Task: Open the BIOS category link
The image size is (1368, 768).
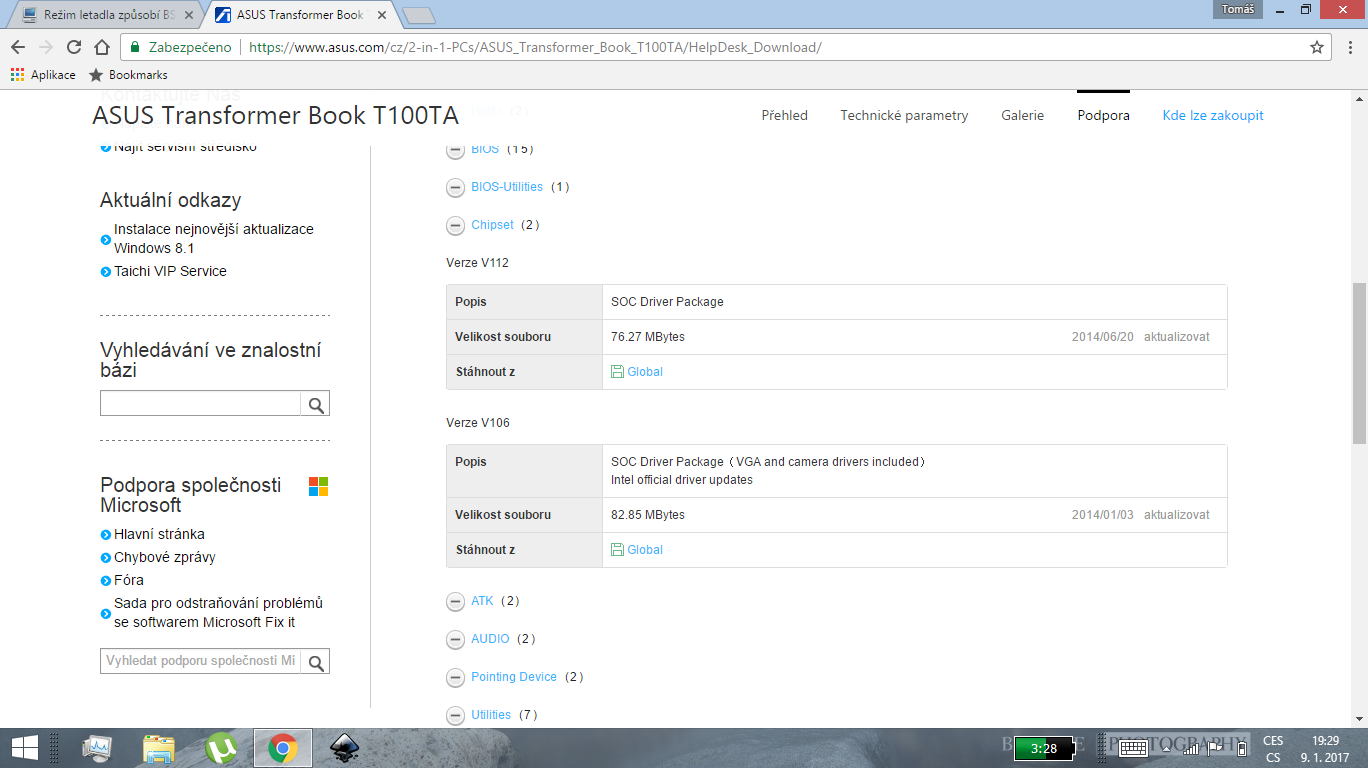Action: 485,149
